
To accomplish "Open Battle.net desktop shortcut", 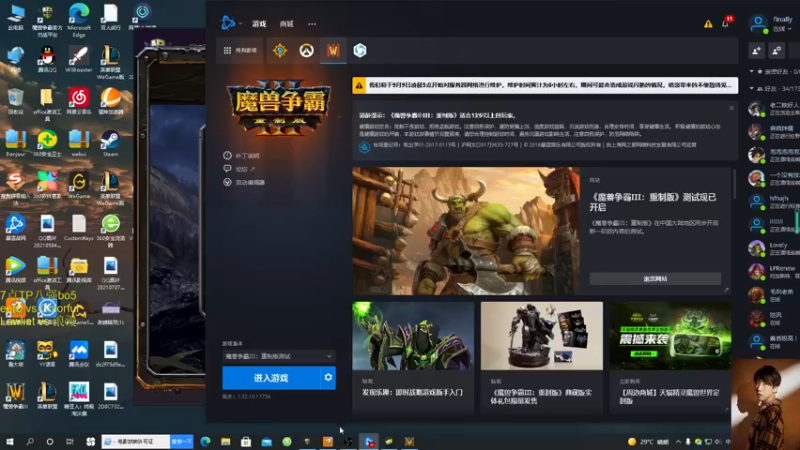I will pos(15,227).
